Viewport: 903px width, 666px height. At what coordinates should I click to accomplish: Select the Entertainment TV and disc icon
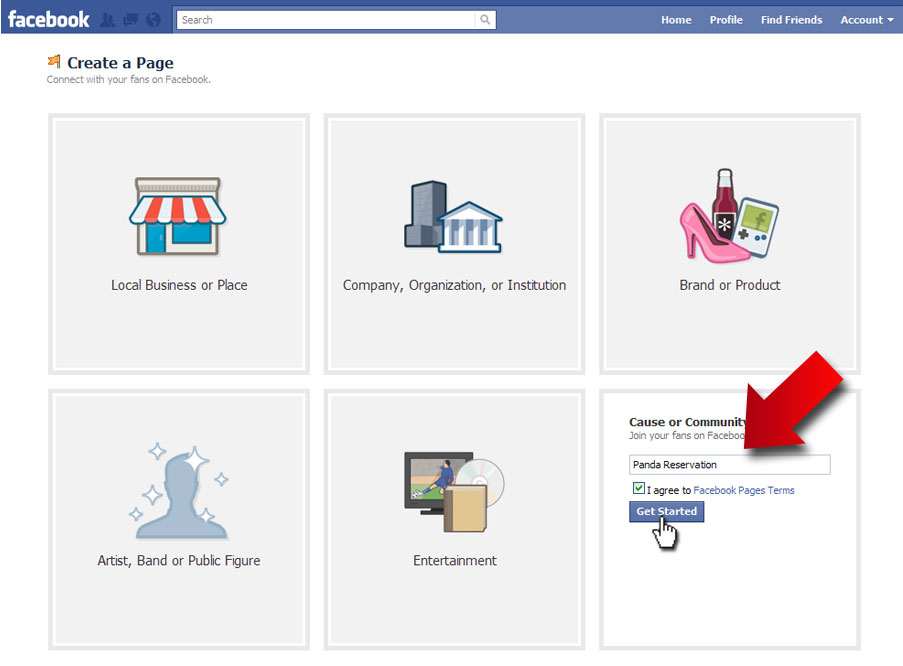(454, 491)
